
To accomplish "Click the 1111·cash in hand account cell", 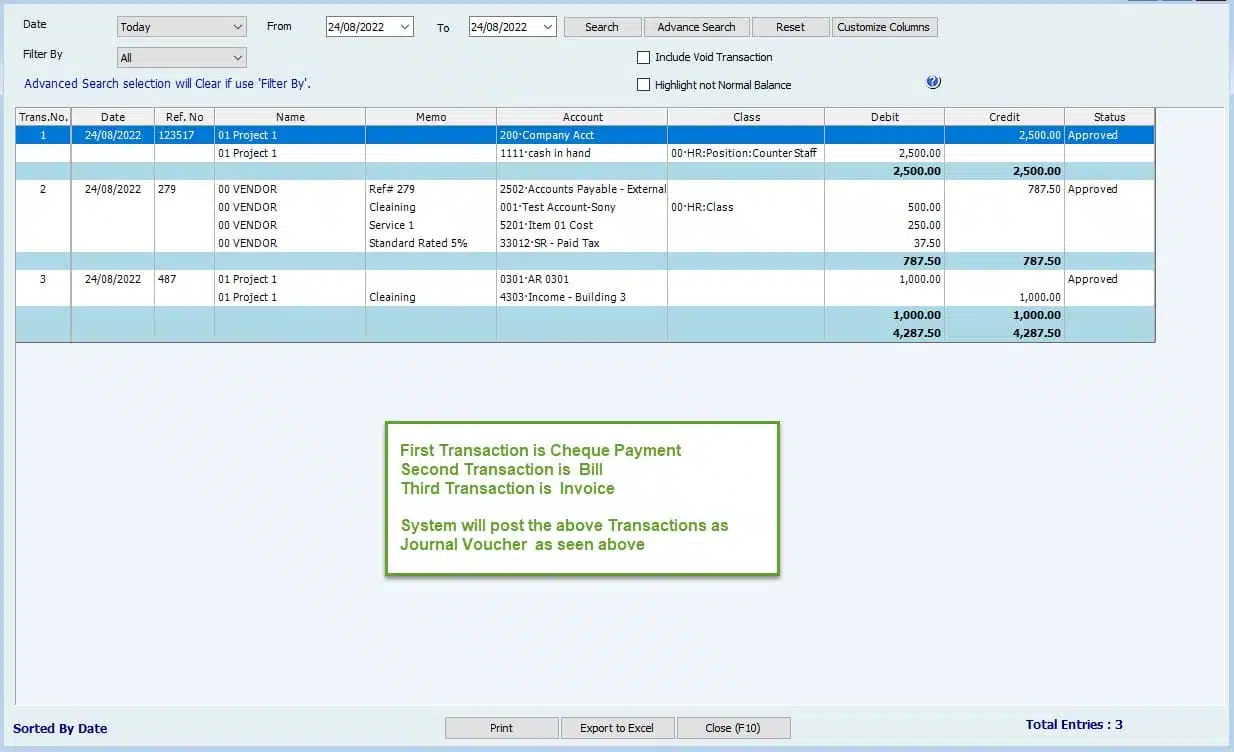I will coord(582,153).
